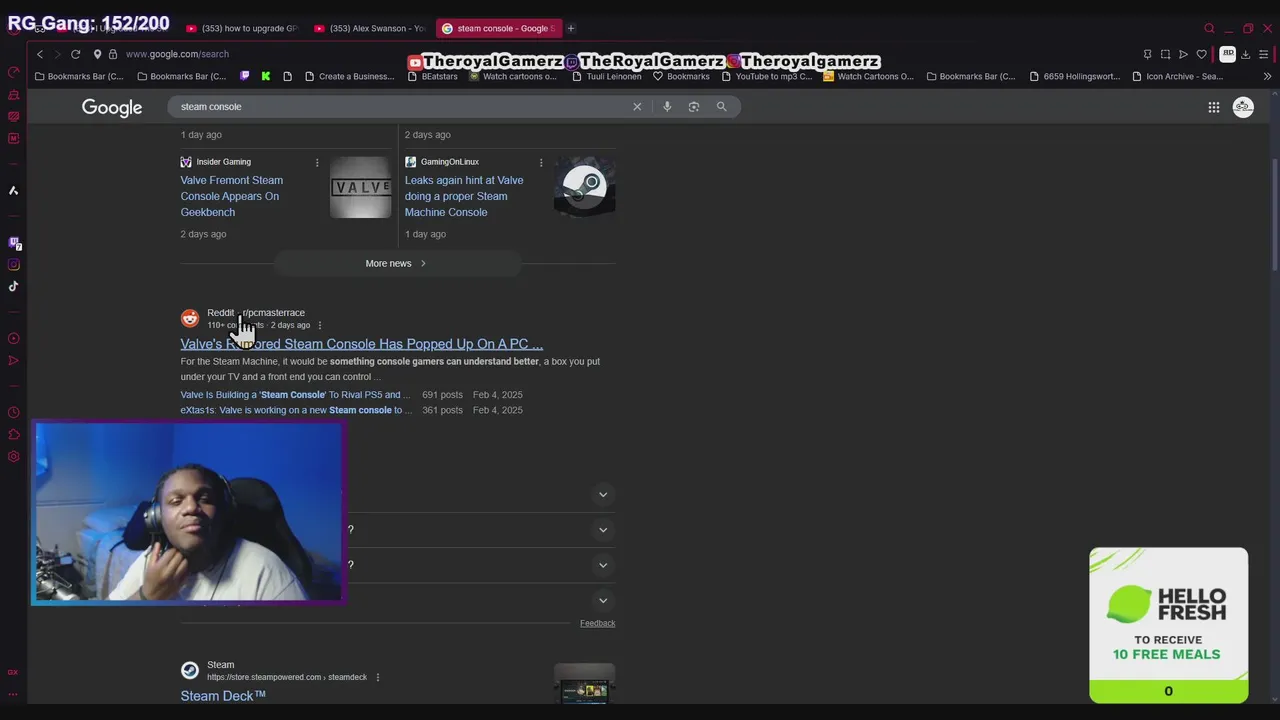Open sidebar history clock icon

tap(13, 413)
